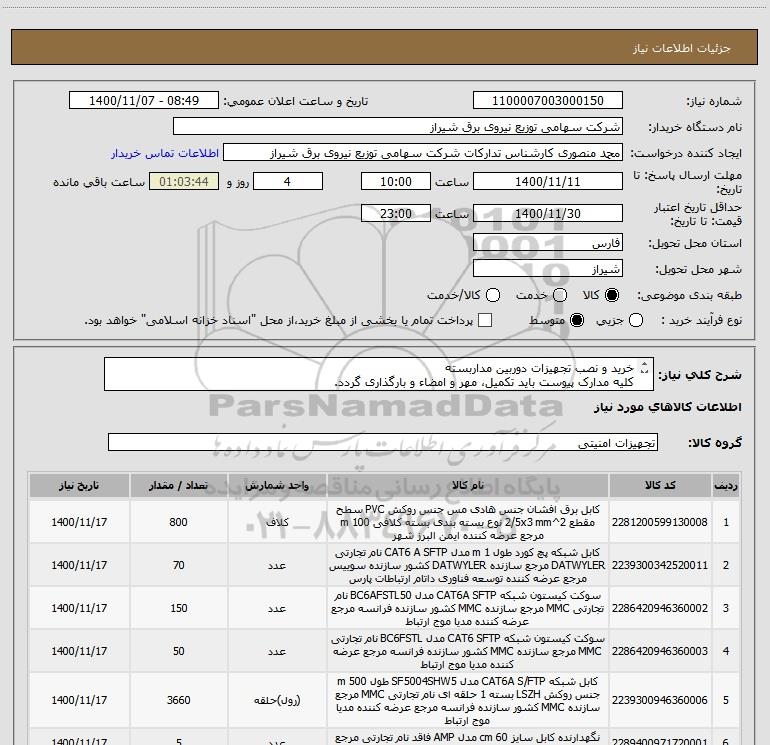Choose the جزیی purchase type radio
The image size is (770, 745).
(636, 320)
